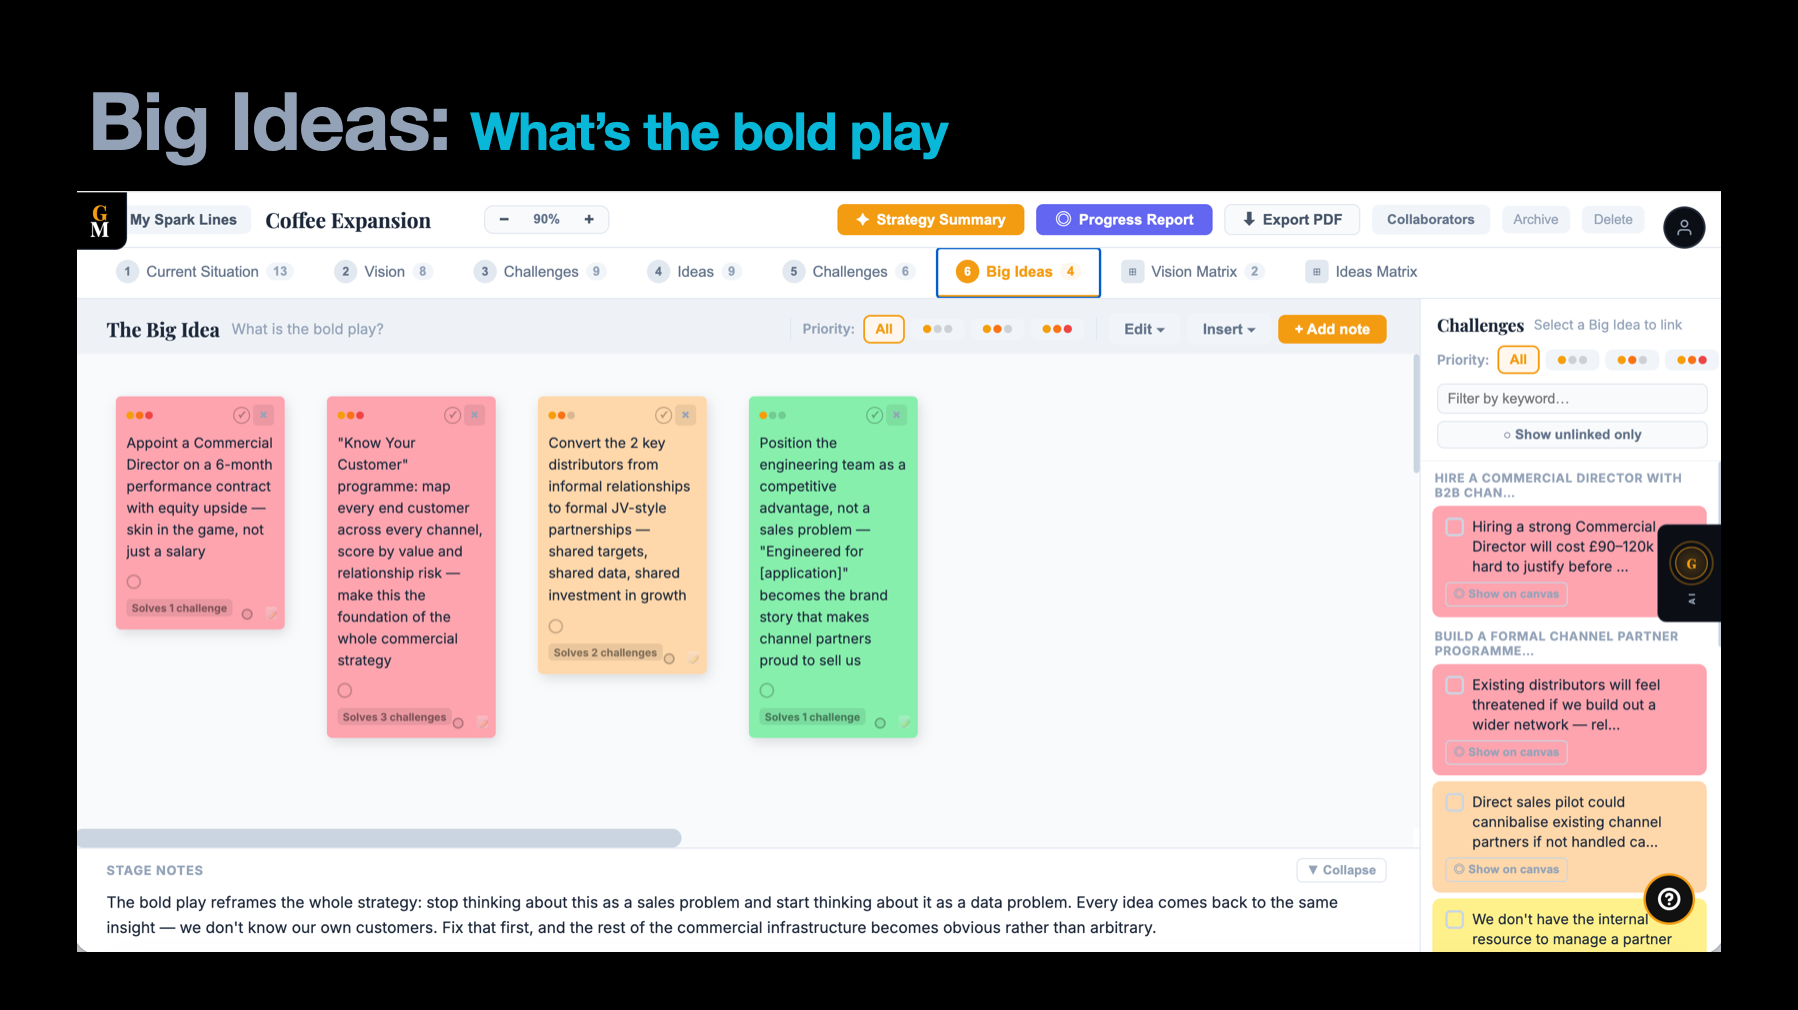Select the Convert distributors card radio circle
The width and height of the screenshot is (1798, 1010).
556,627
